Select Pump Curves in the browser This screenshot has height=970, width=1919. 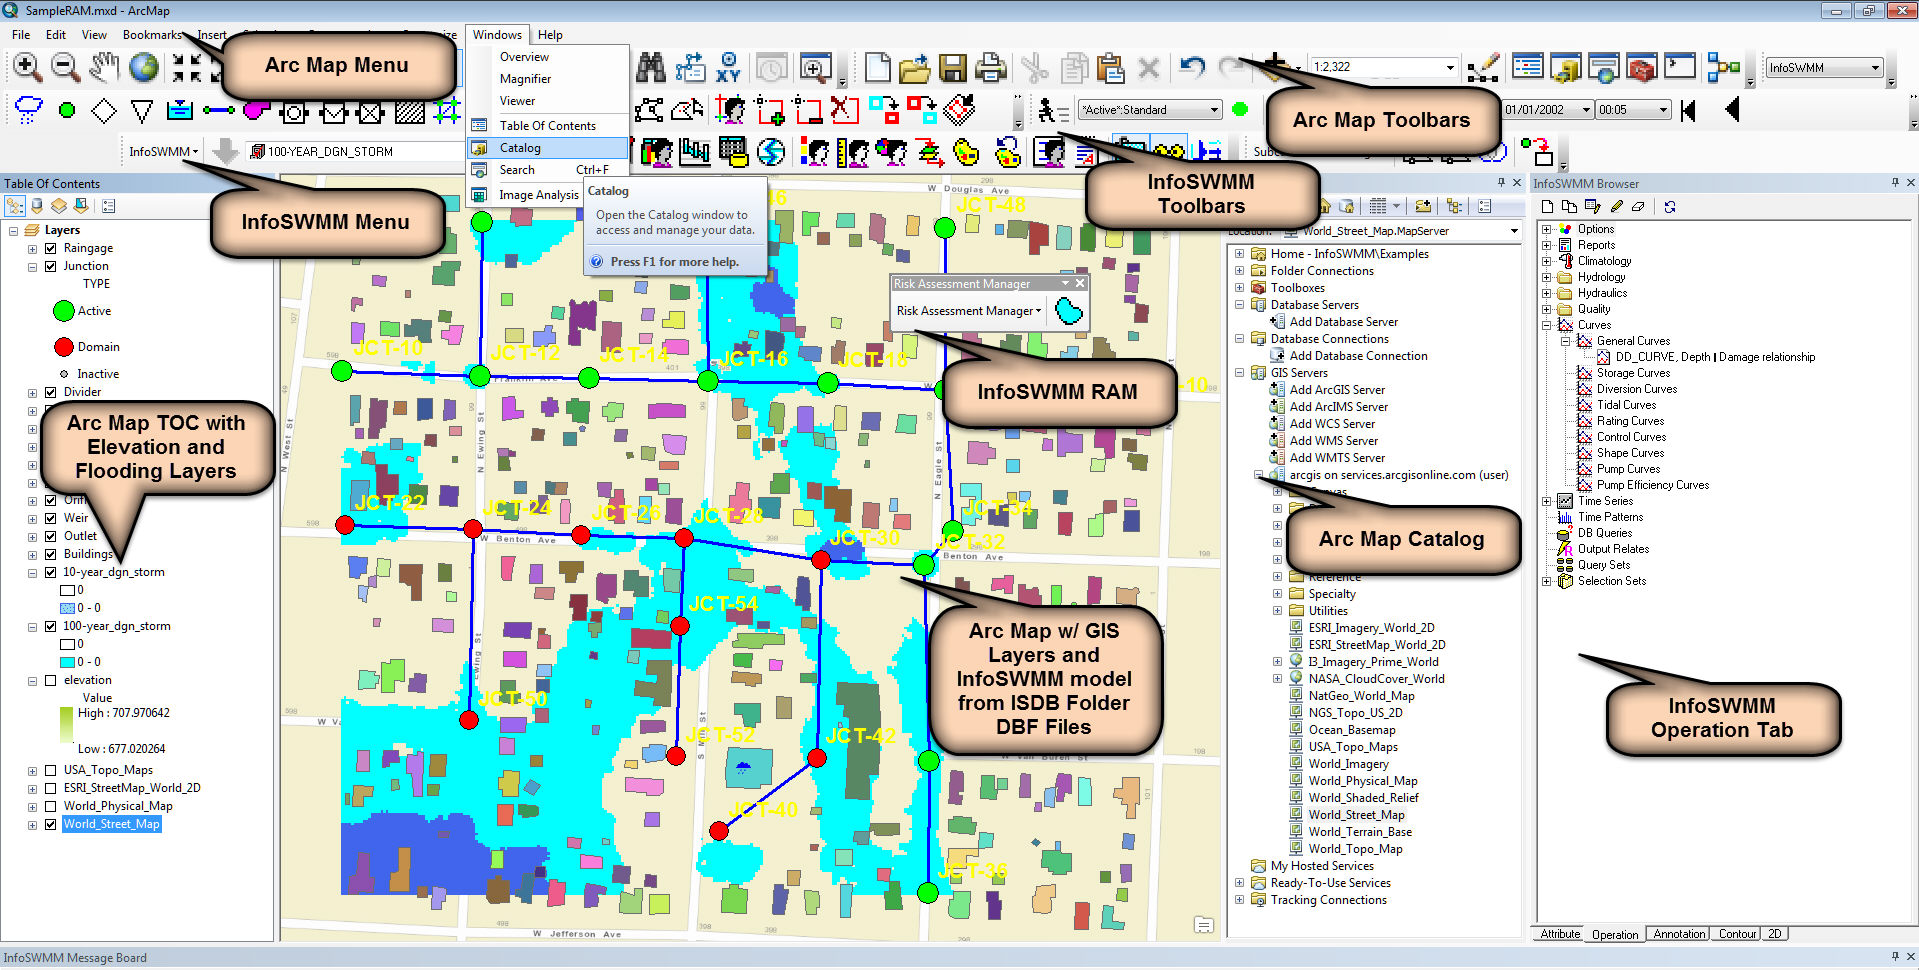point(1628,469)
